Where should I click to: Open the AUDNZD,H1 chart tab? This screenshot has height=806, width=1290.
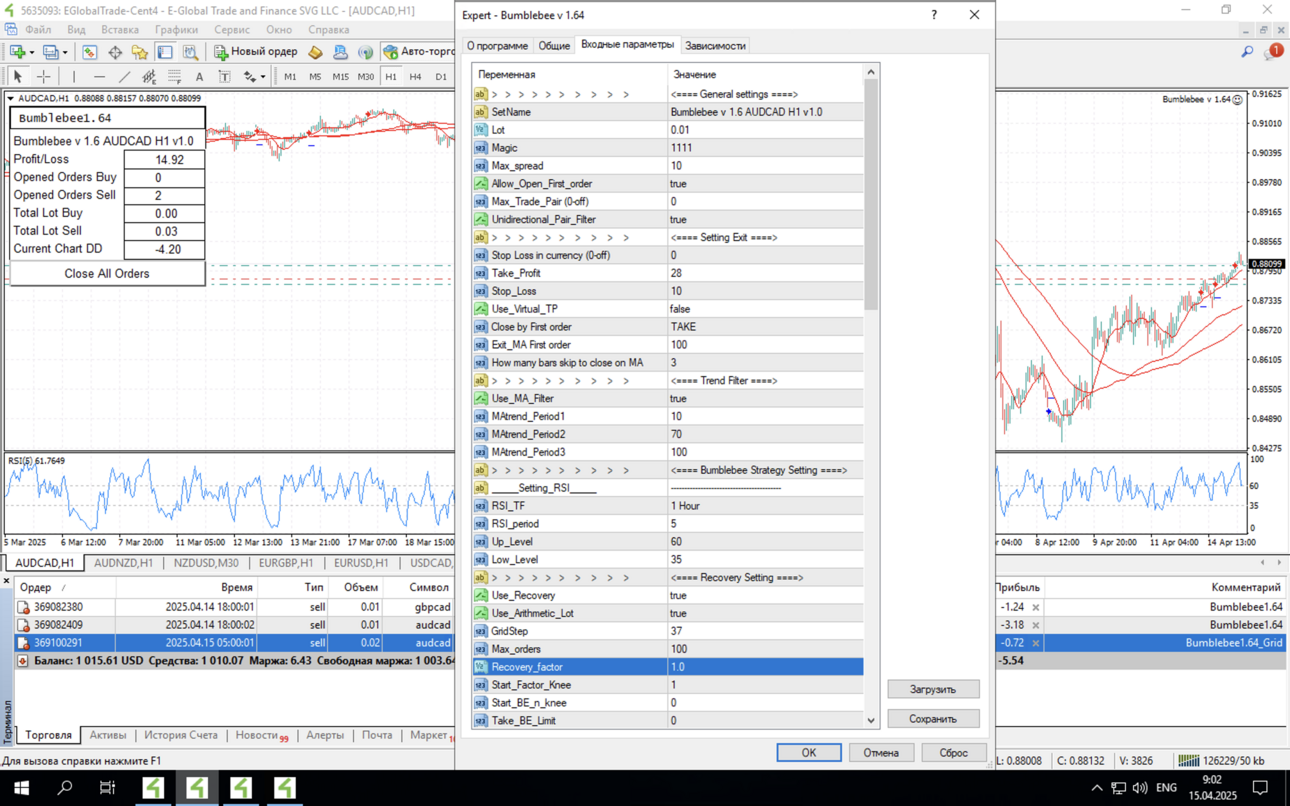click(123, 563)
